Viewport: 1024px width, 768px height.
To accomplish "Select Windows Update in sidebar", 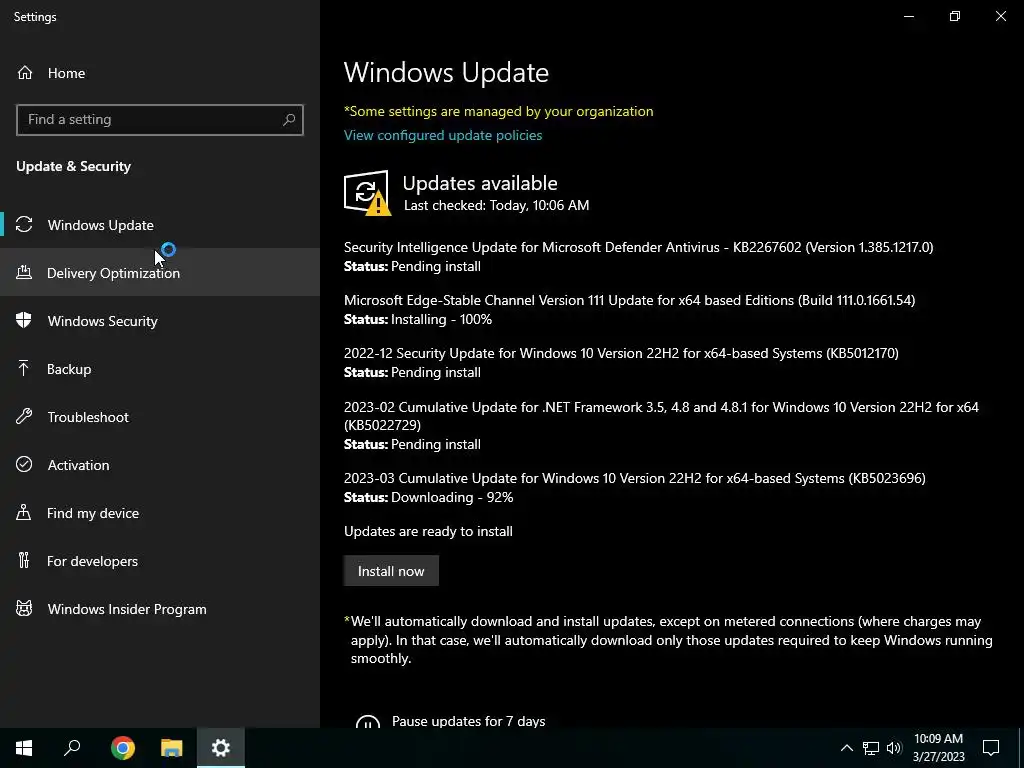I will pos(160,225).
